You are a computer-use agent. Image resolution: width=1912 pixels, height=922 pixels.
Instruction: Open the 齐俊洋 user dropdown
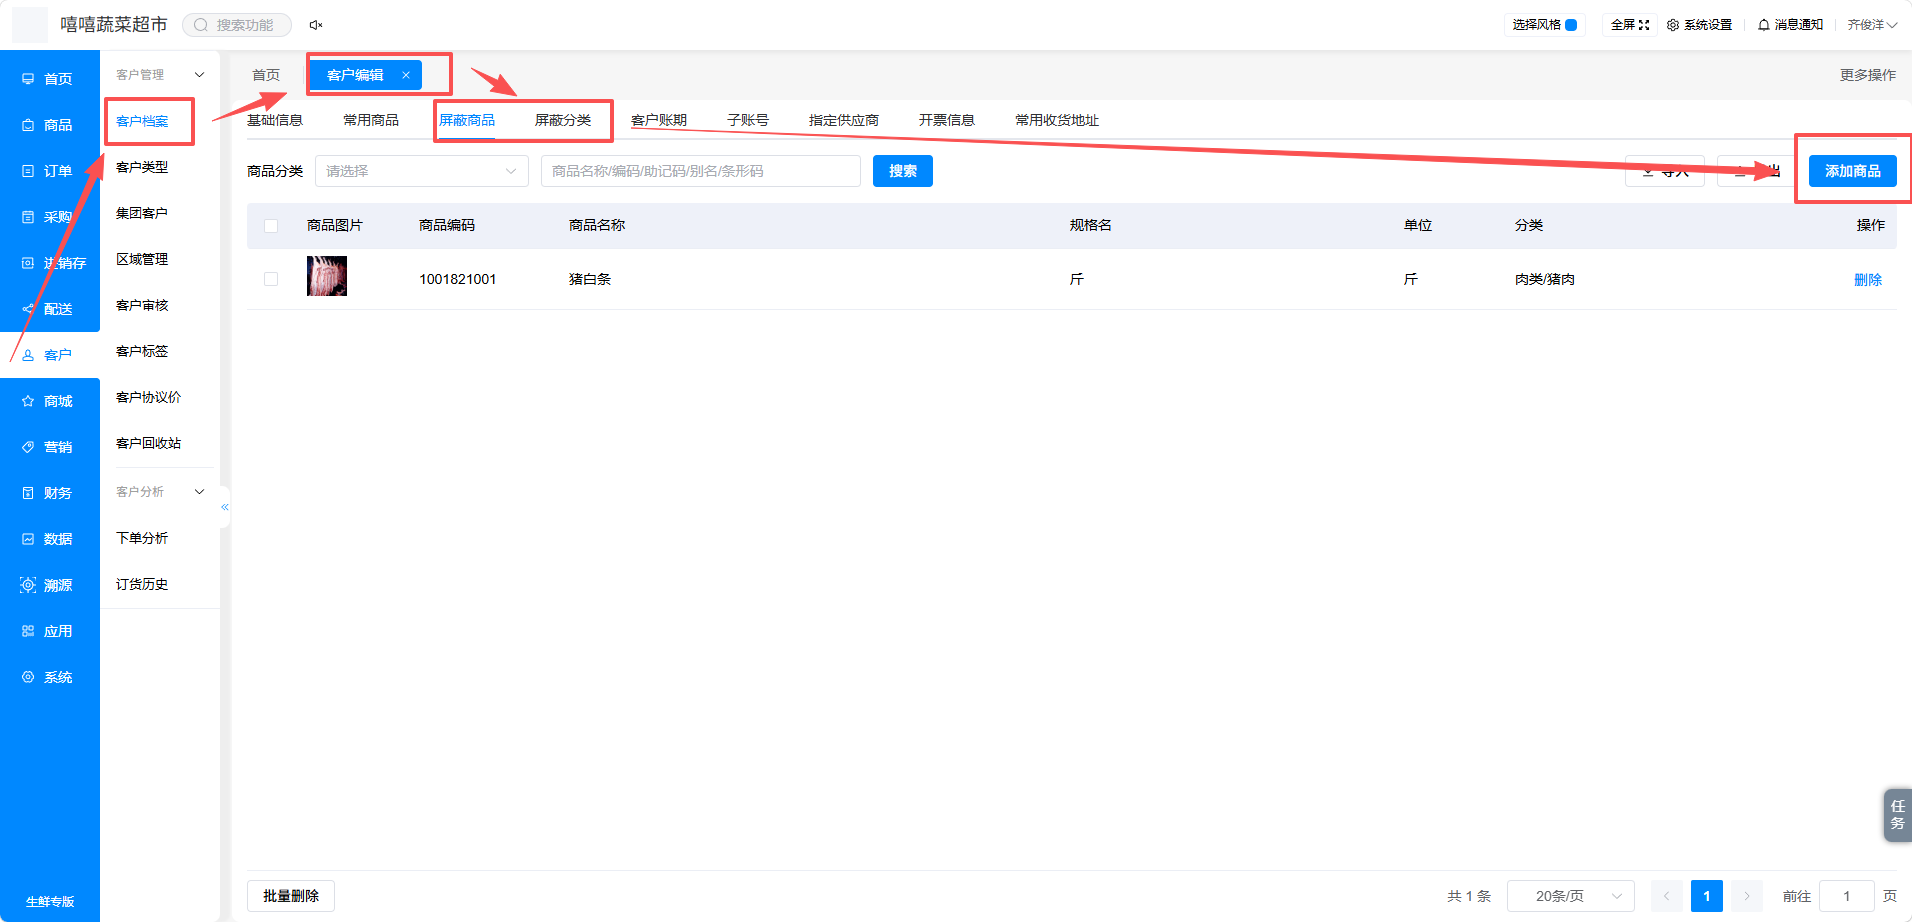[1872, 25]
